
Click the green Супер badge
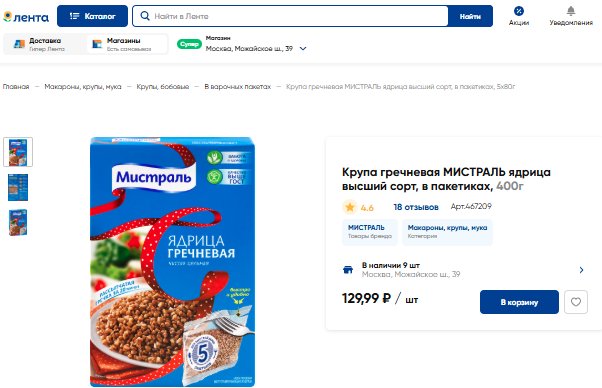click(189, 44)
